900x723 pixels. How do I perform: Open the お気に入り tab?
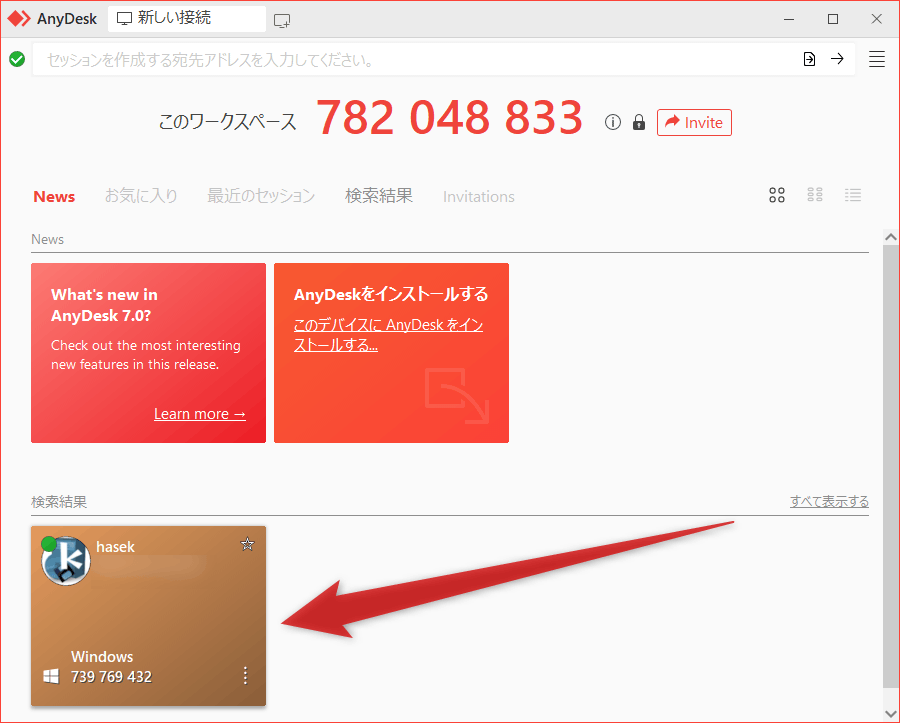pyautogui.click(x=141, y=196)
